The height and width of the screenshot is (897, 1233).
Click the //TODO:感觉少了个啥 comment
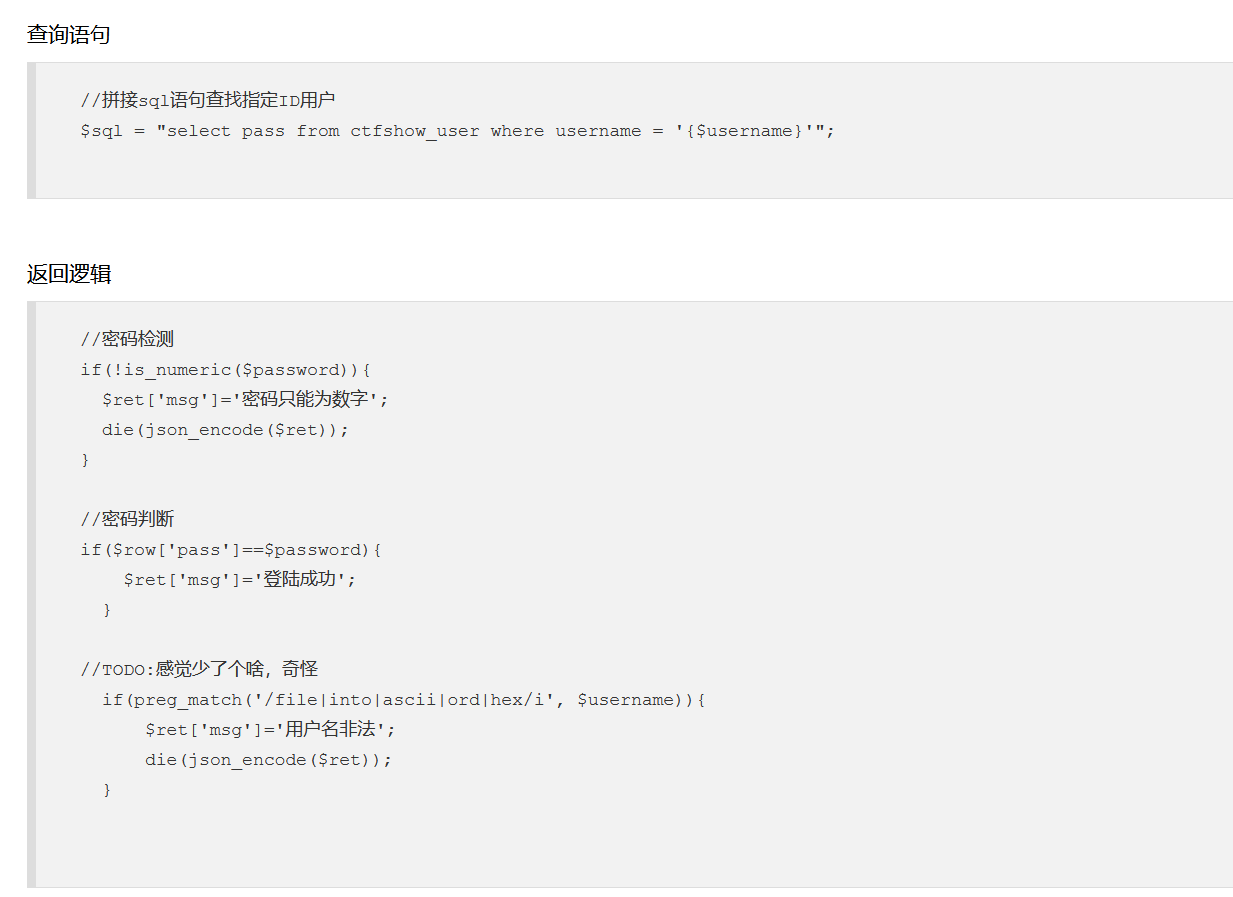coord(199,669)
